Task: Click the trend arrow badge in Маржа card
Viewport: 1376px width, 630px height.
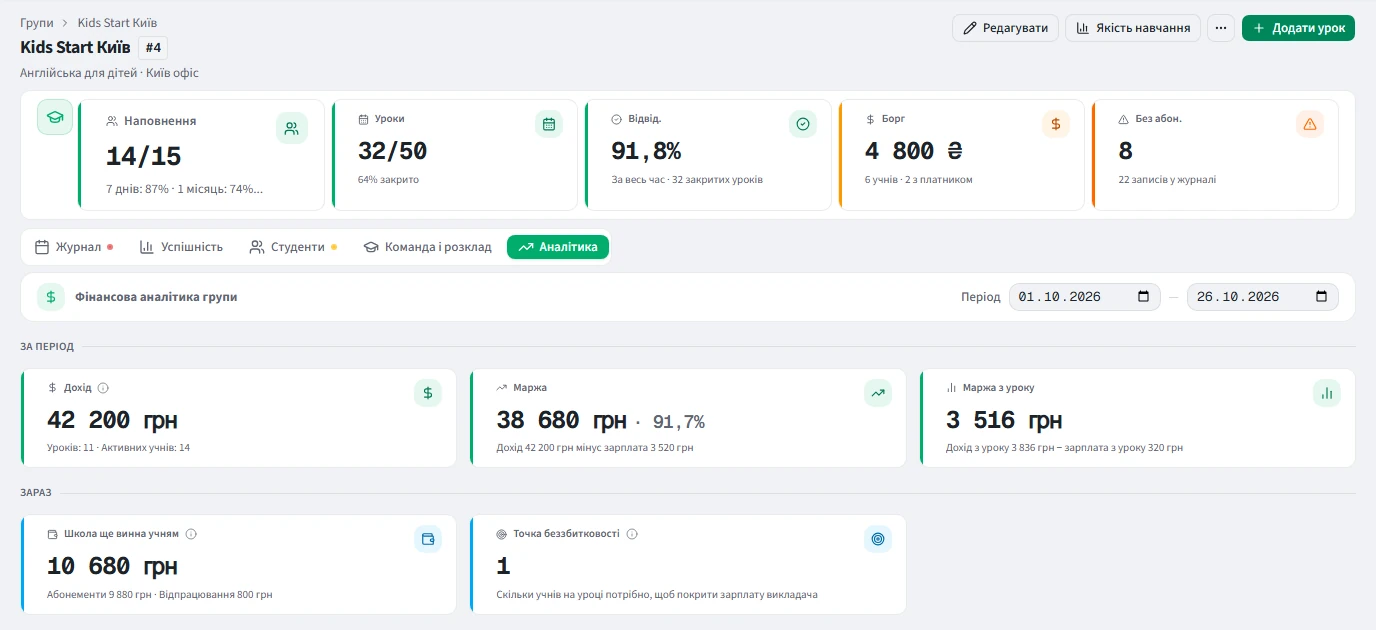Action: click(x=878, y=393)
